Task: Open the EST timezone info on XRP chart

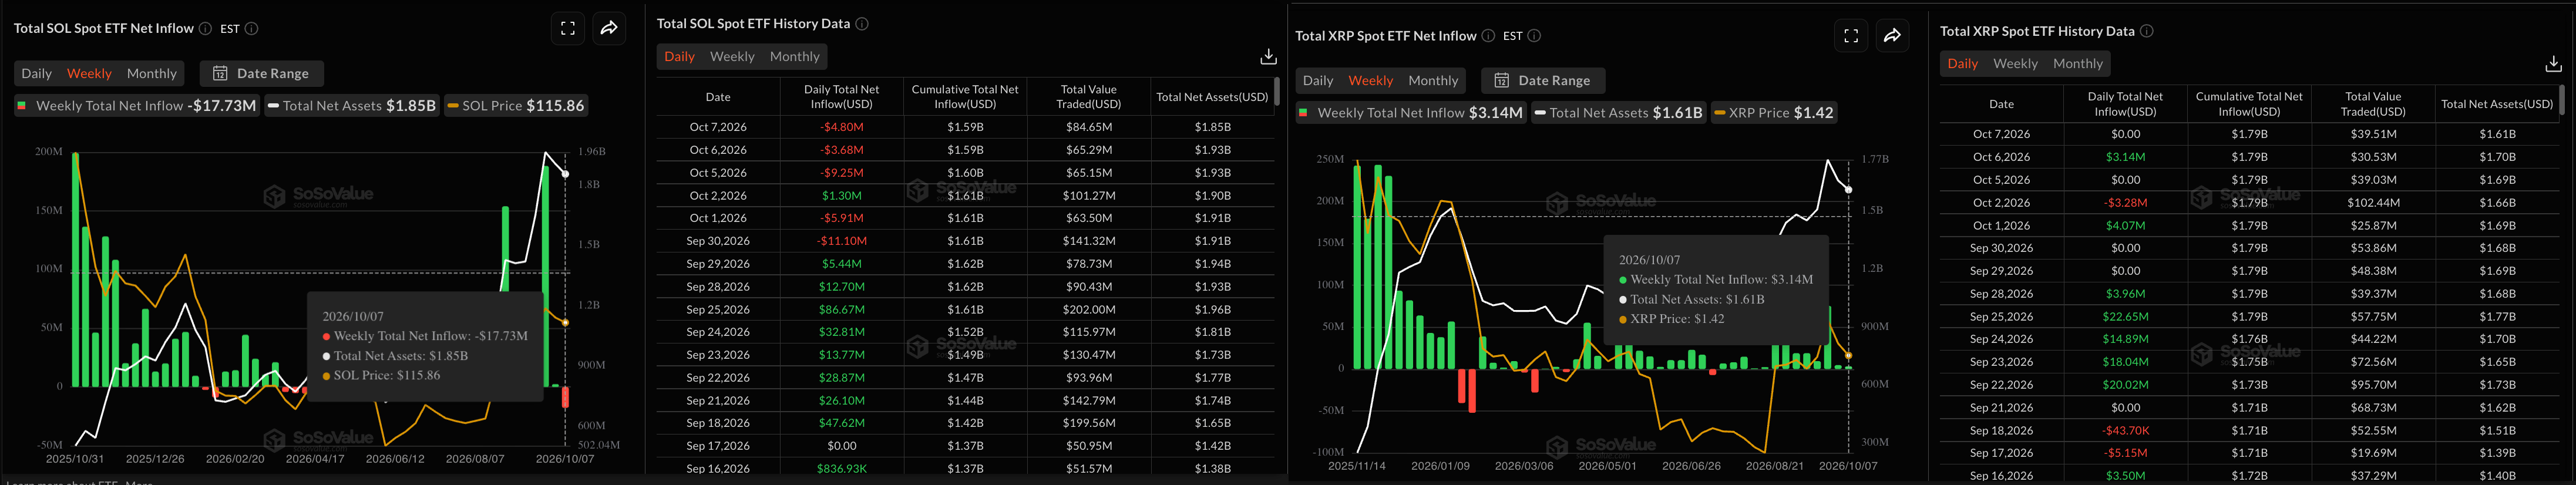Action: [1534, 36]
